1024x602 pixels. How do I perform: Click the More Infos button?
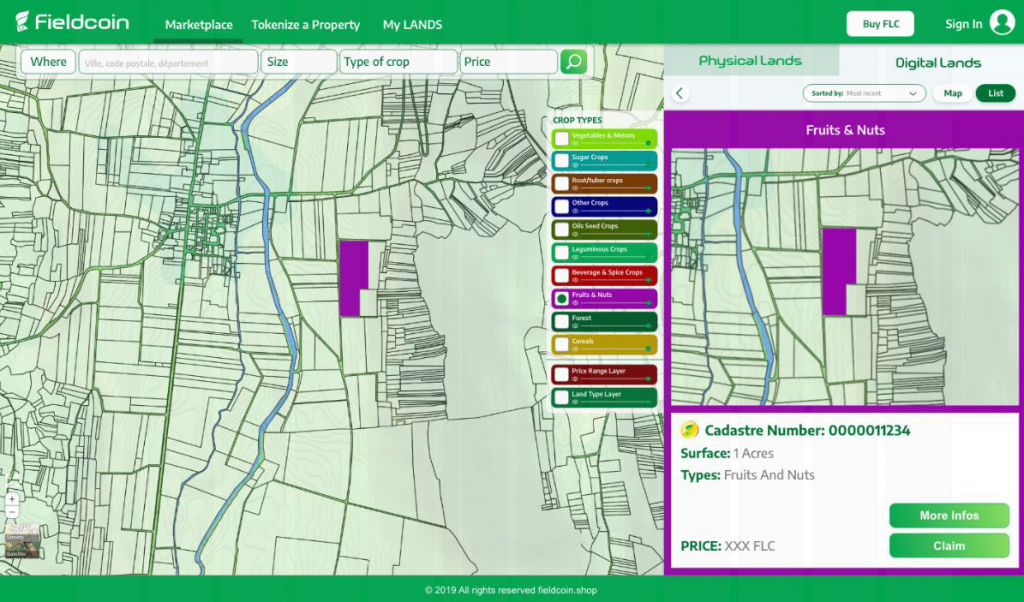point(949,515)
